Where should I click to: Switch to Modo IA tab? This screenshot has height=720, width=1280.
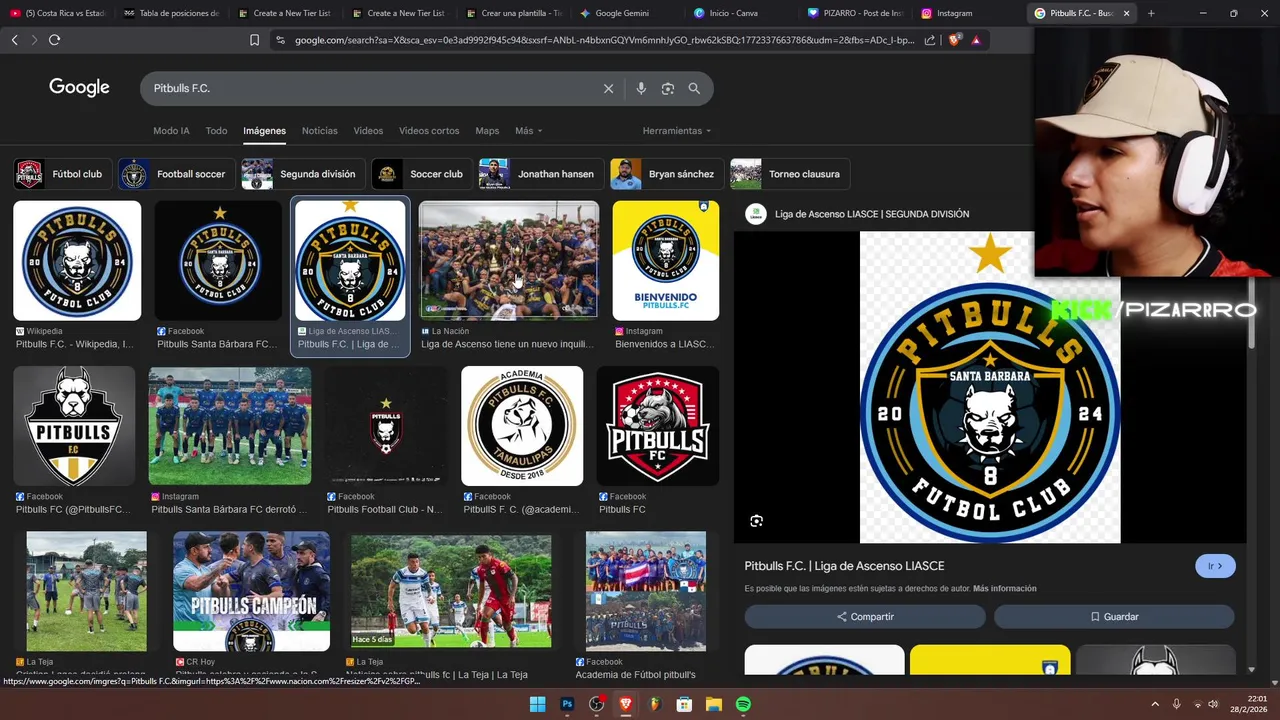171,131
